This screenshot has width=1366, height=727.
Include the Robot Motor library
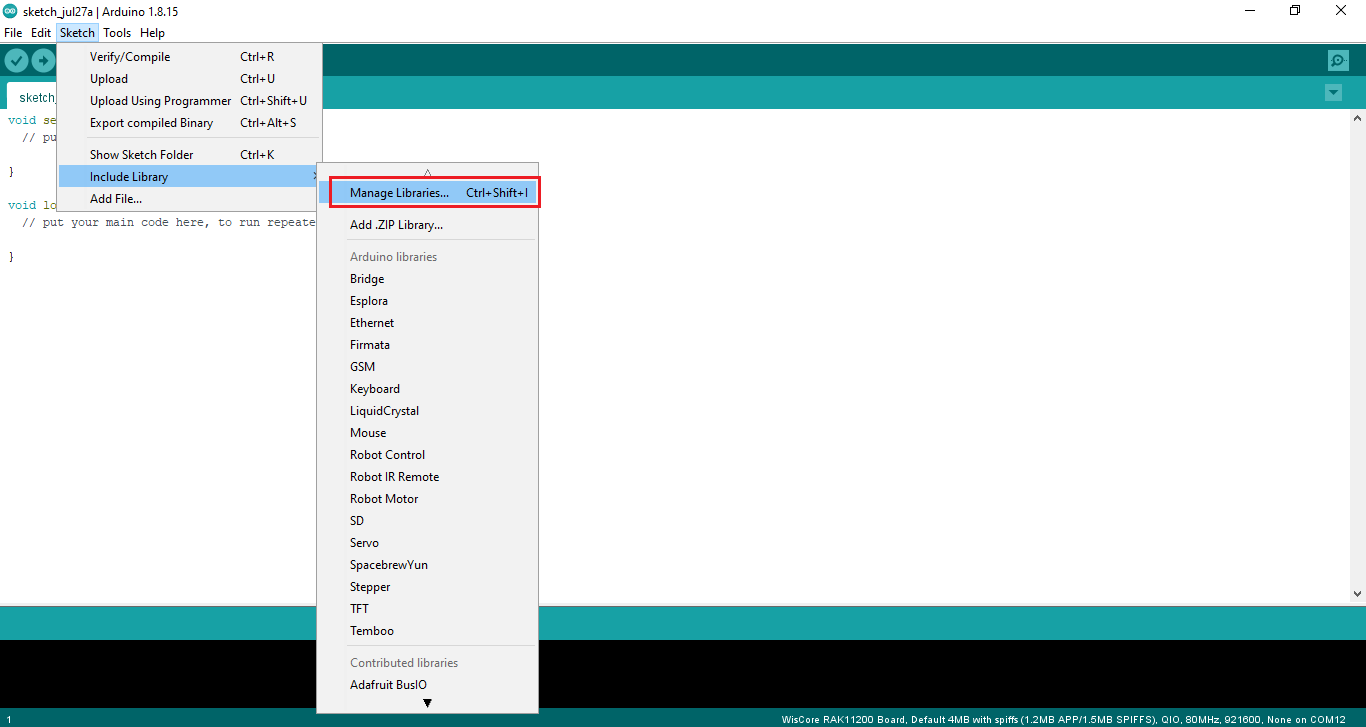click(x=428, y=499)
